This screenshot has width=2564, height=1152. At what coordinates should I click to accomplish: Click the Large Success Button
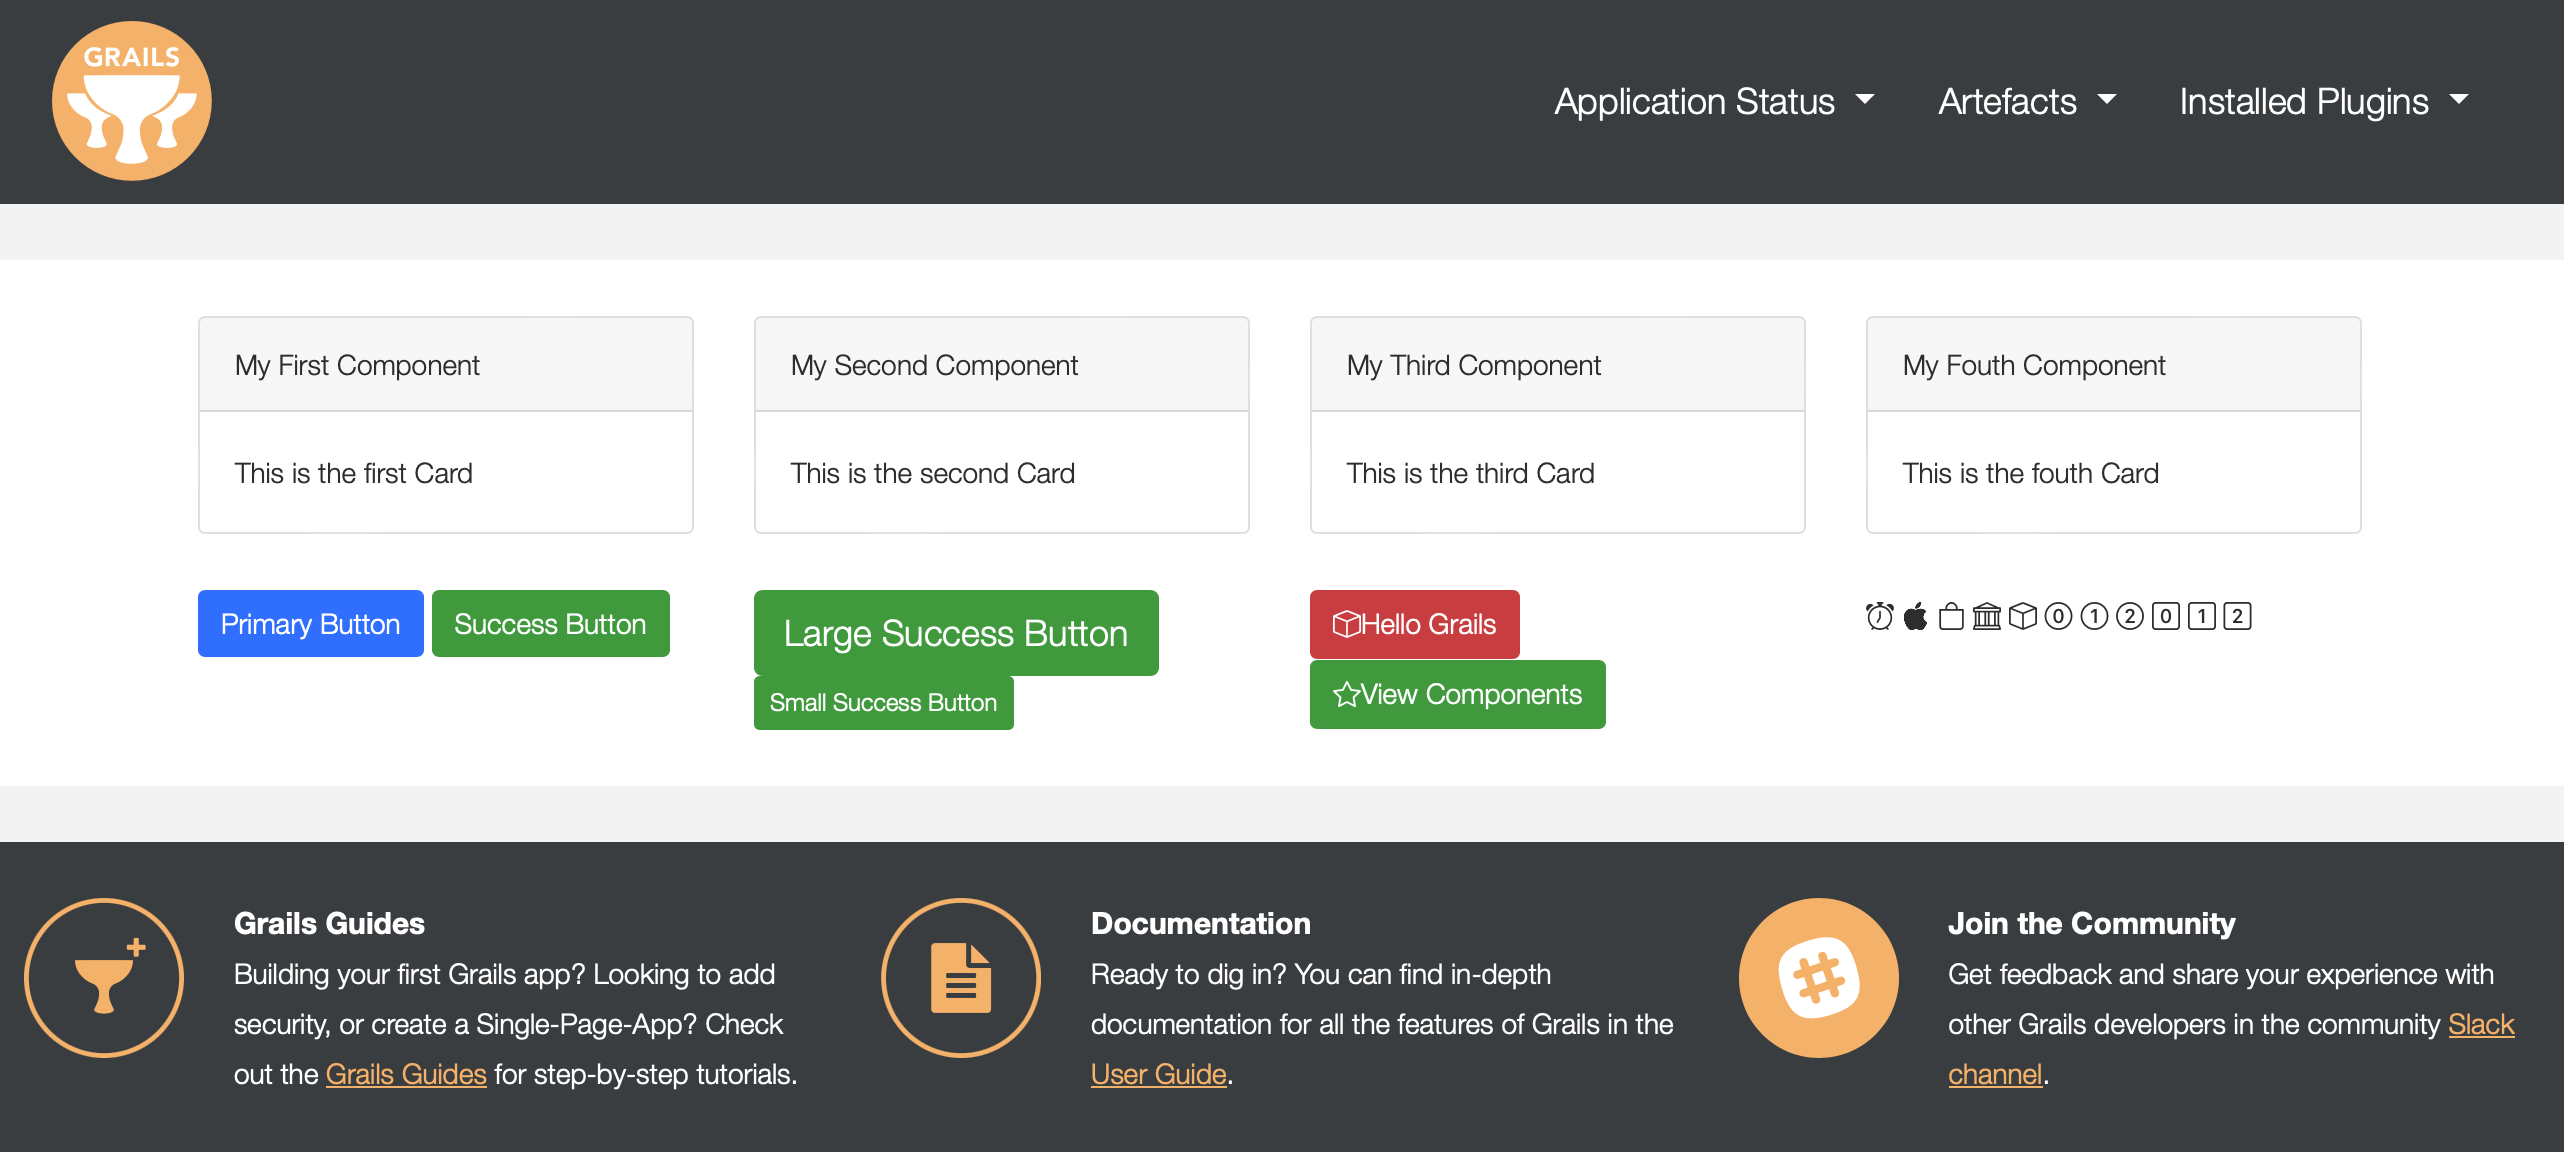pos(956,633)
